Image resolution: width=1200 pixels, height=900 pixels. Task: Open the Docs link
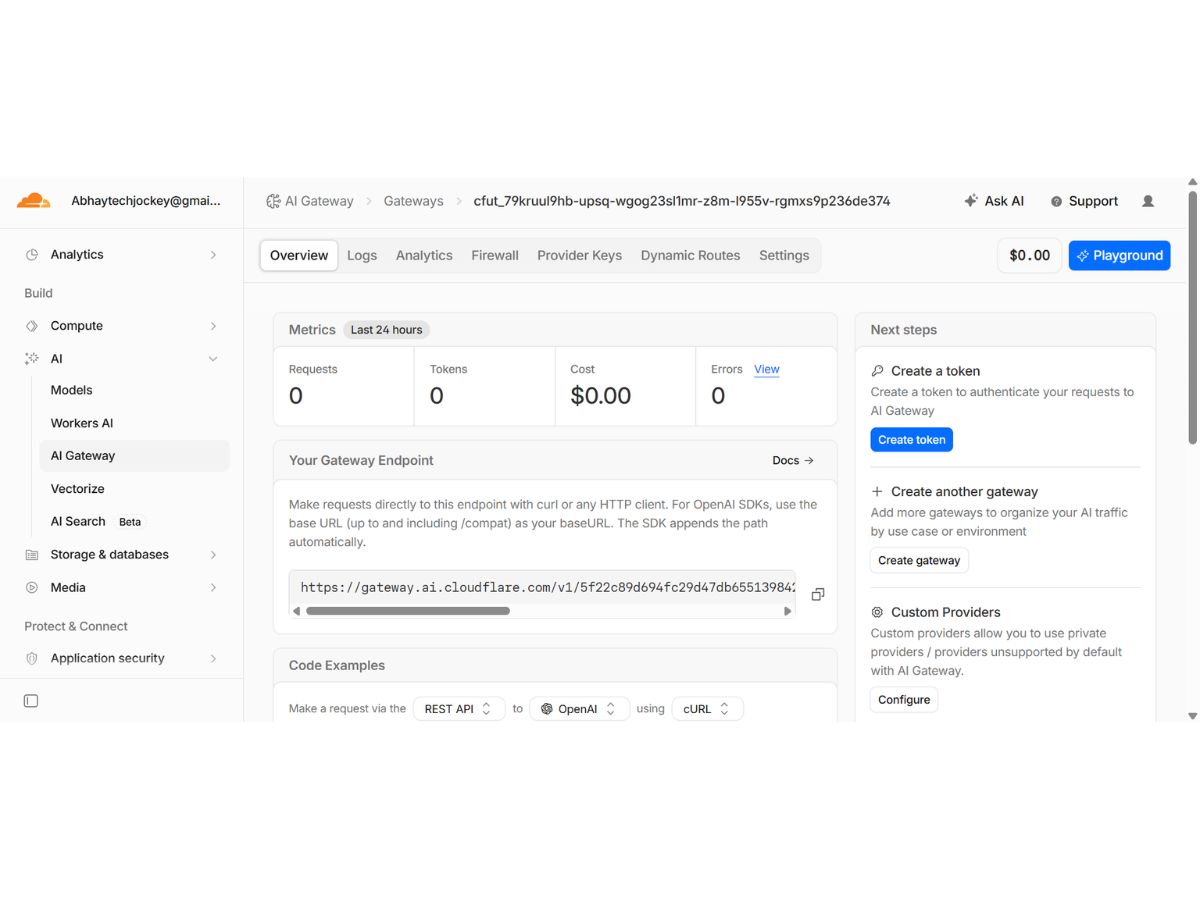point(793,461)
